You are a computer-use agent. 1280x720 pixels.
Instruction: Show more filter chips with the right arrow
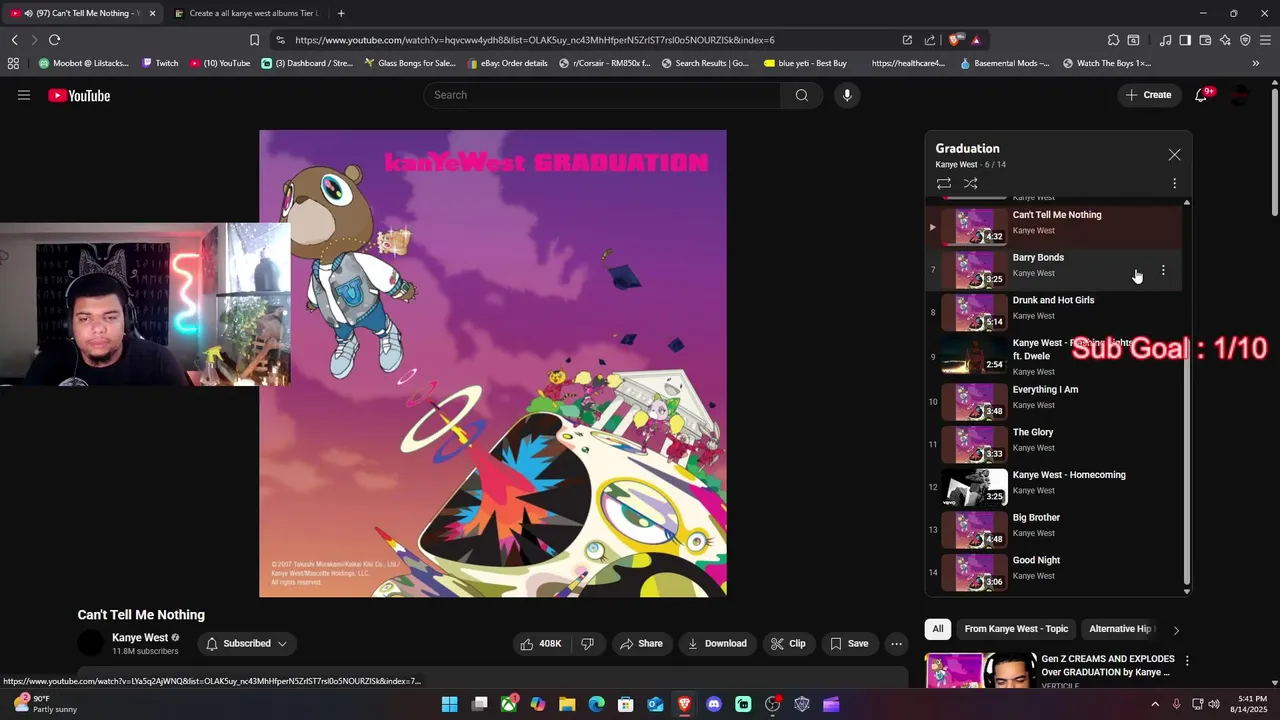click(x=1176, y=630)
